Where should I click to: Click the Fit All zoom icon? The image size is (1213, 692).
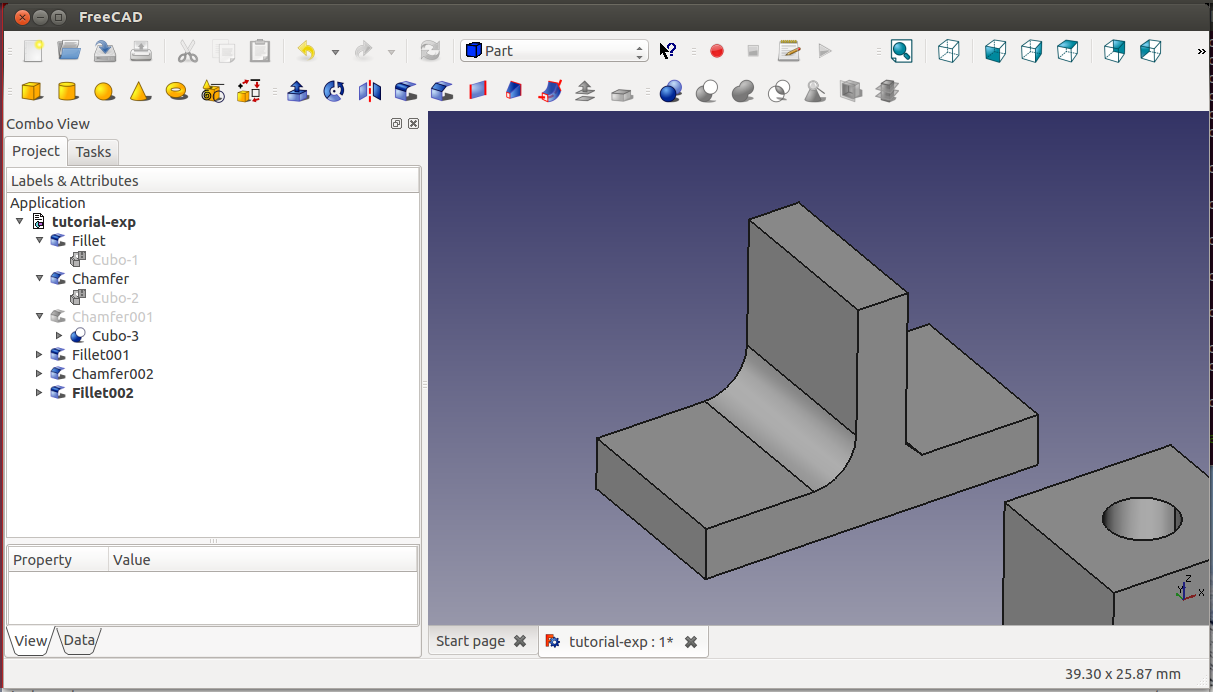pos(901,51)
